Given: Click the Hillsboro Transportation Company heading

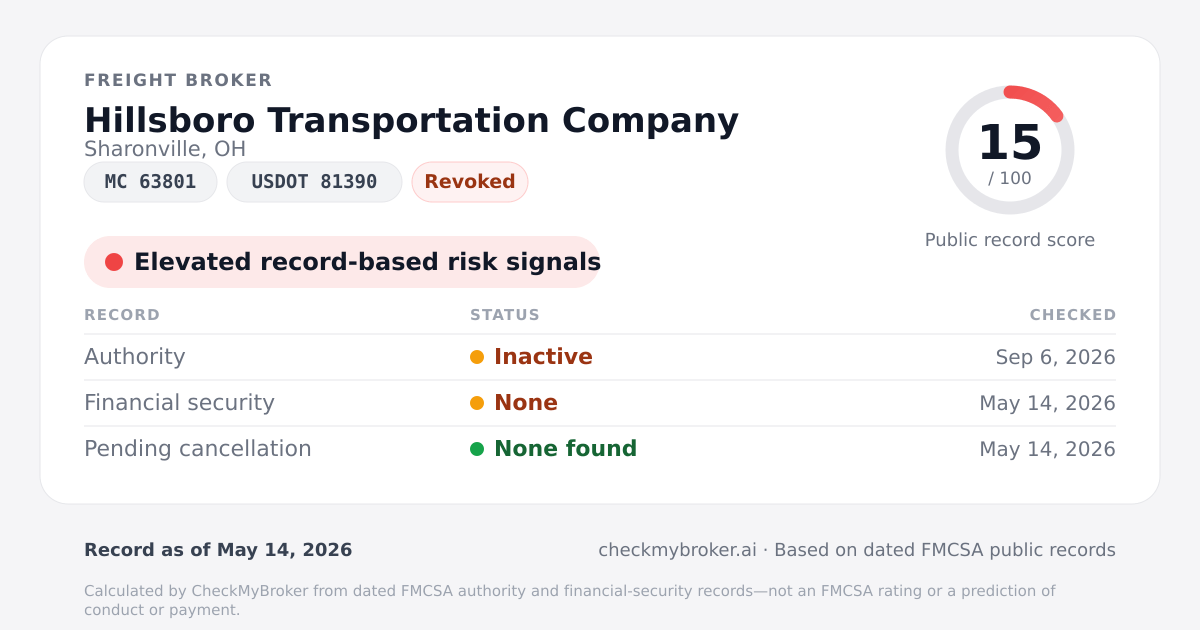Looking at the screenshot, I should coord(411,120).
